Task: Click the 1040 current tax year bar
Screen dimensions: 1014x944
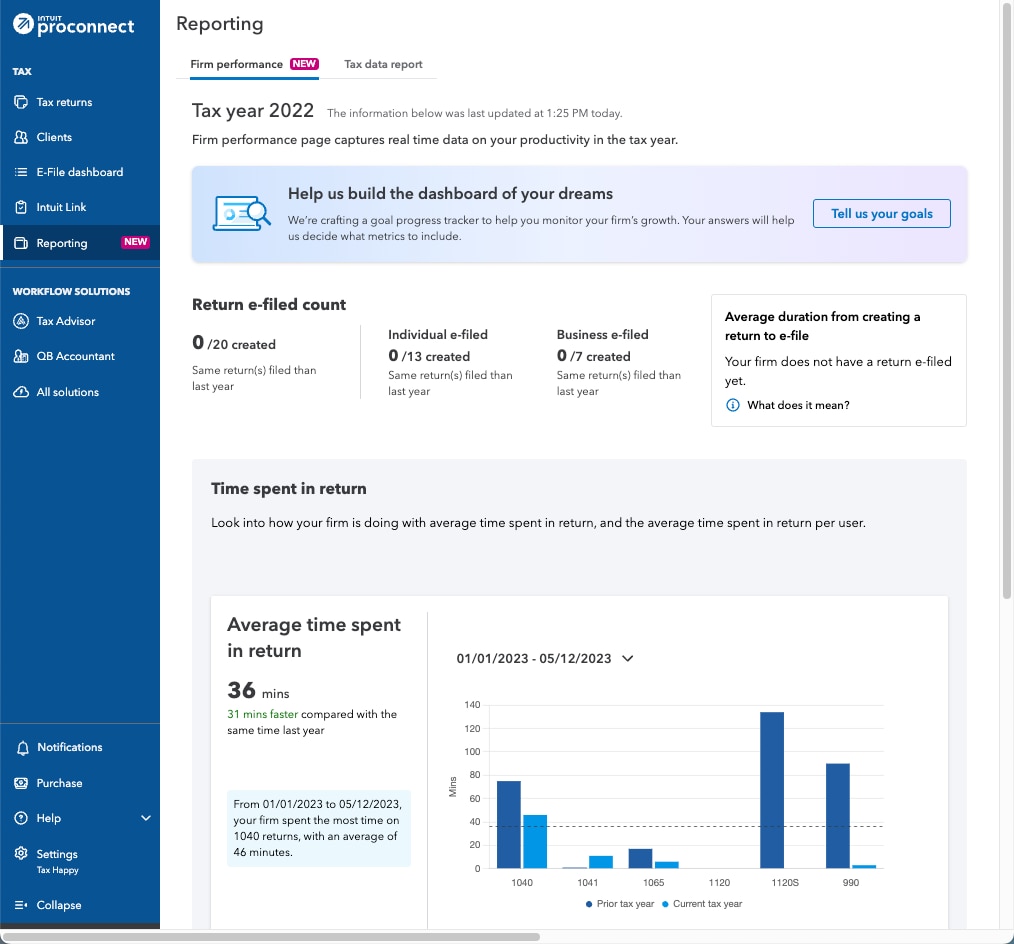Action: click(x=535, y=841)
